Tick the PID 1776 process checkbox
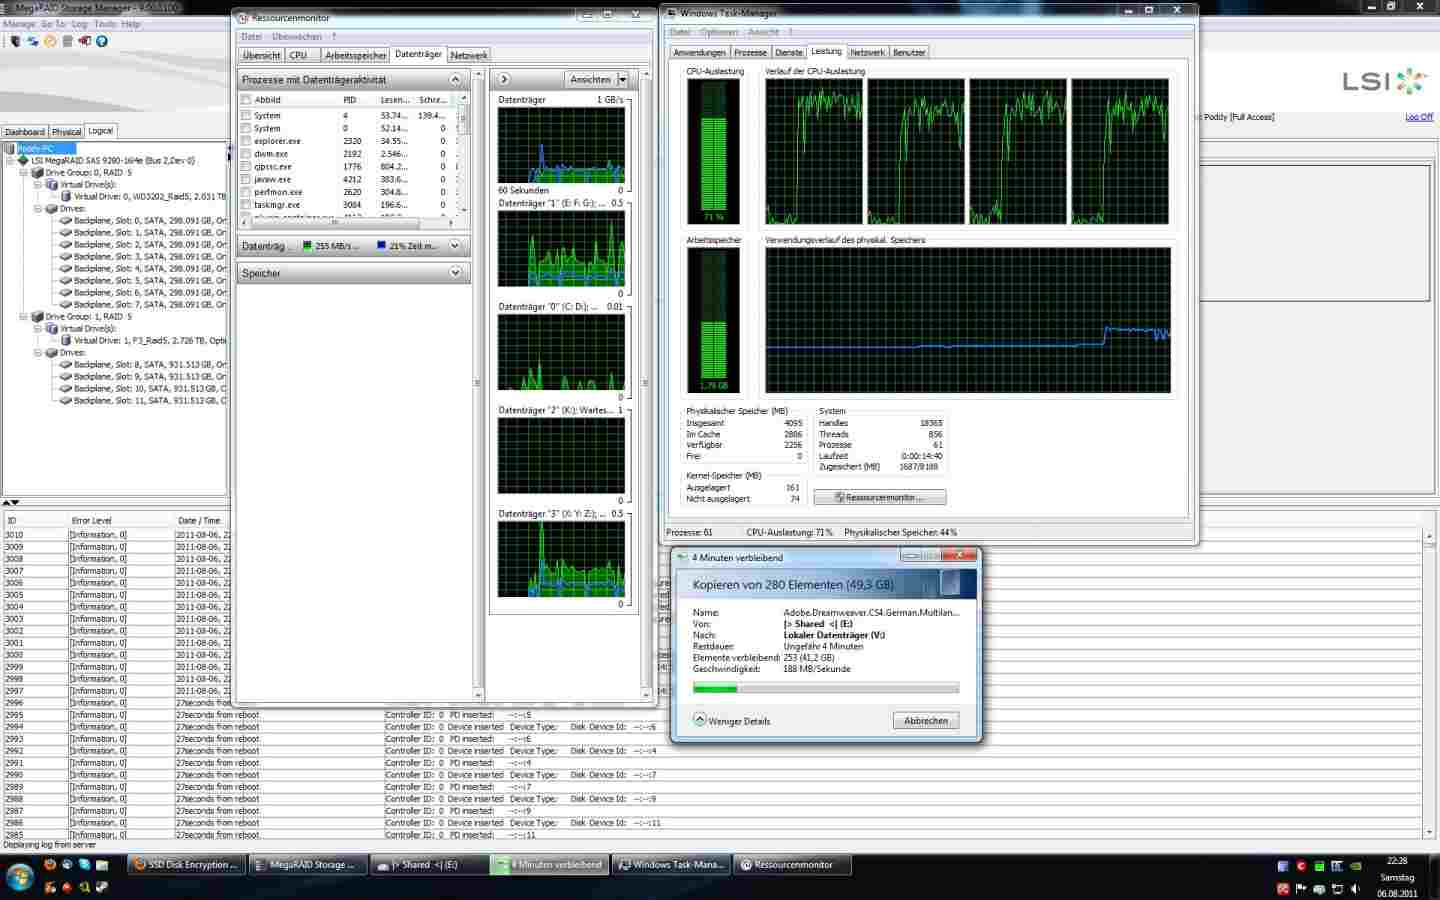1440x900 pixels. pyautogui.click(x=246, y=166)
